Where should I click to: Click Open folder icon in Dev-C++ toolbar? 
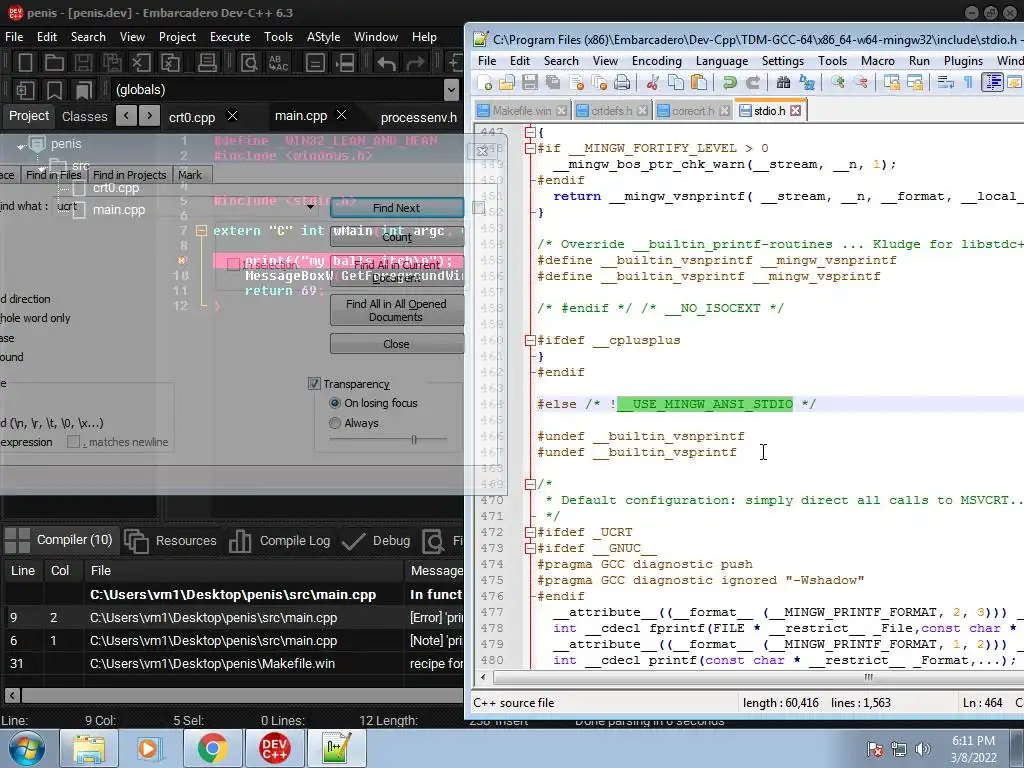[x=54, y=63]
